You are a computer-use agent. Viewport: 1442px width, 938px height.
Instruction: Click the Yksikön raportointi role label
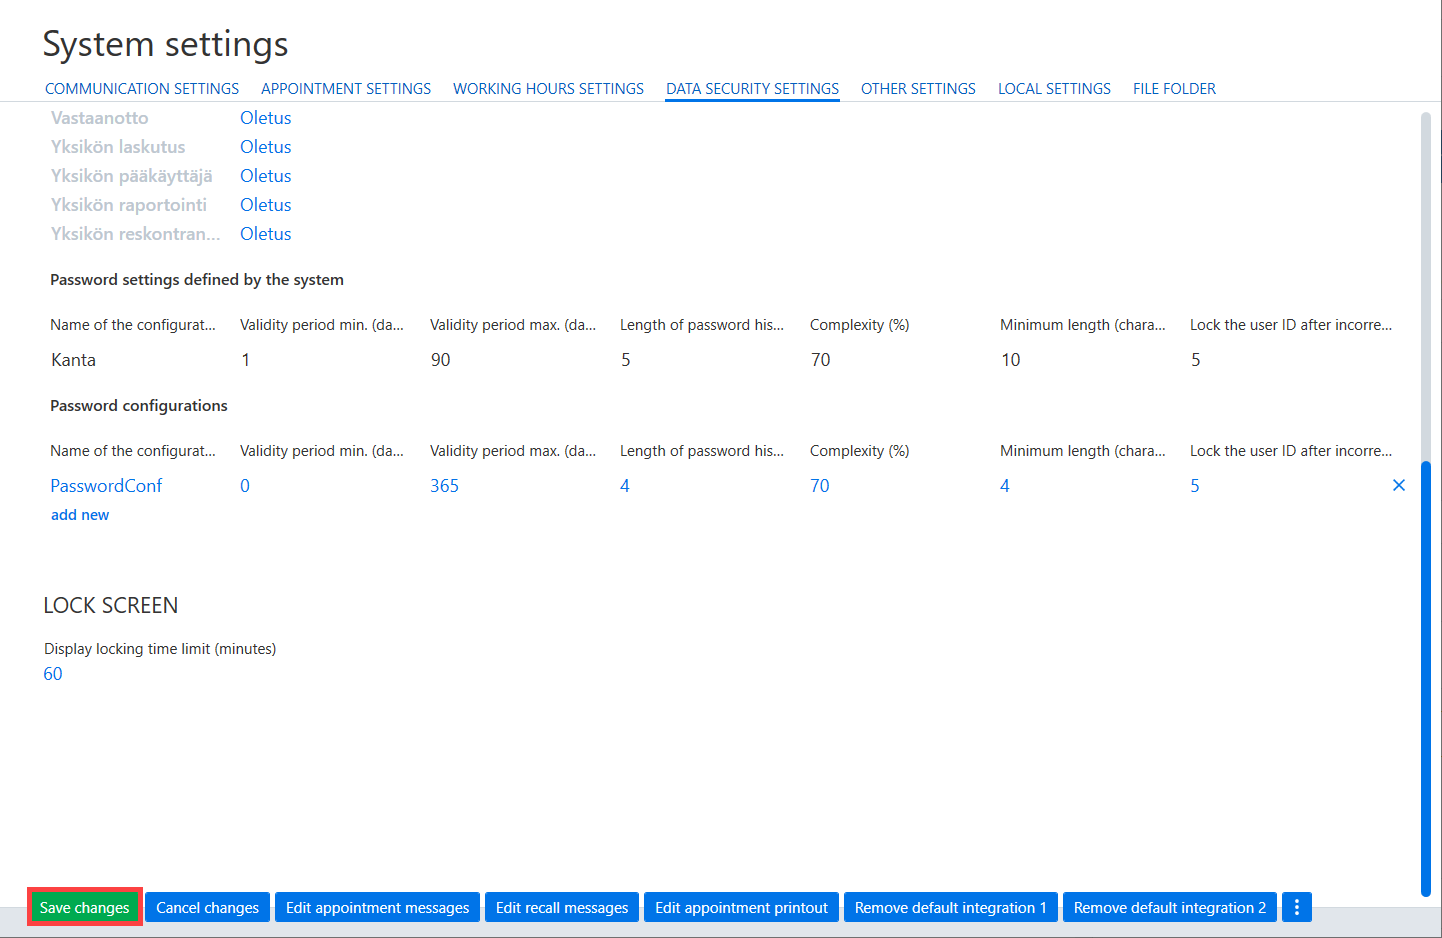pyautogui.click(x=129, y=205)
